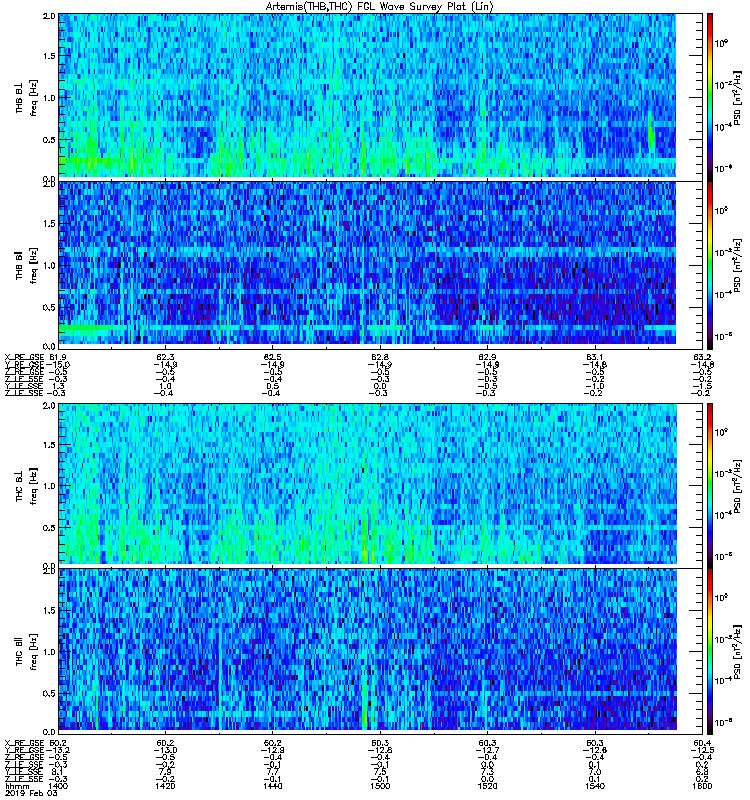The height and width of the screenshot is (800, 750).
Task: Select the THC B-perpendicular spectrogram panel
Action: [381, 485]
